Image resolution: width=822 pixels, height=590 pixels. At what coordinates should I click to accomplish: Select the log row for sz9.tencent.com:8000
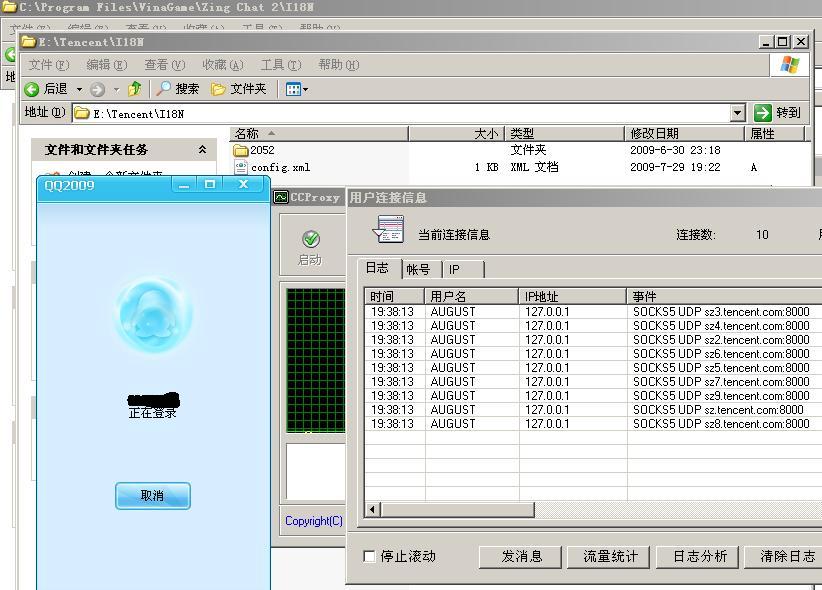point(593,395)
